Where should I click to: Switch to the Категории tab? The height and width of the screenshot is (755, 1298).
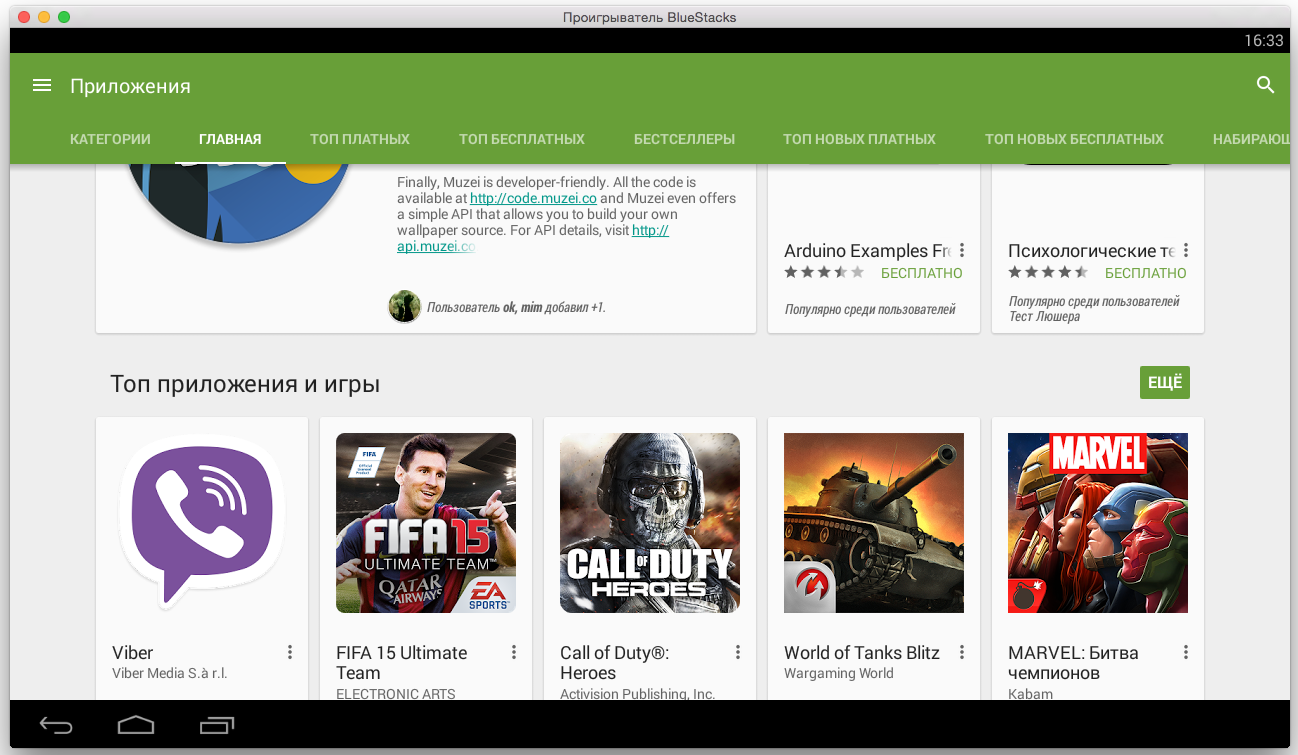pos(110,139)
